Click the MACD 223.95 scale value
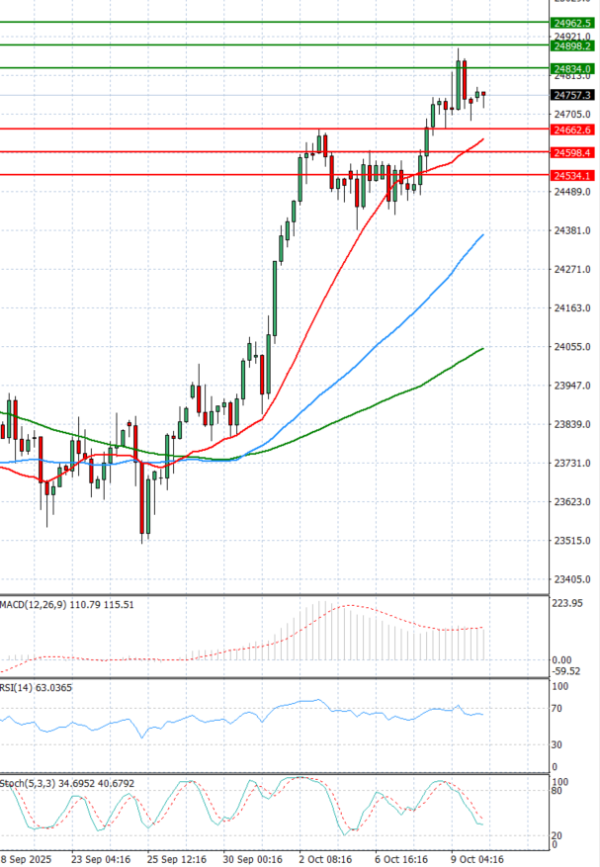 (x=569, y=603)
